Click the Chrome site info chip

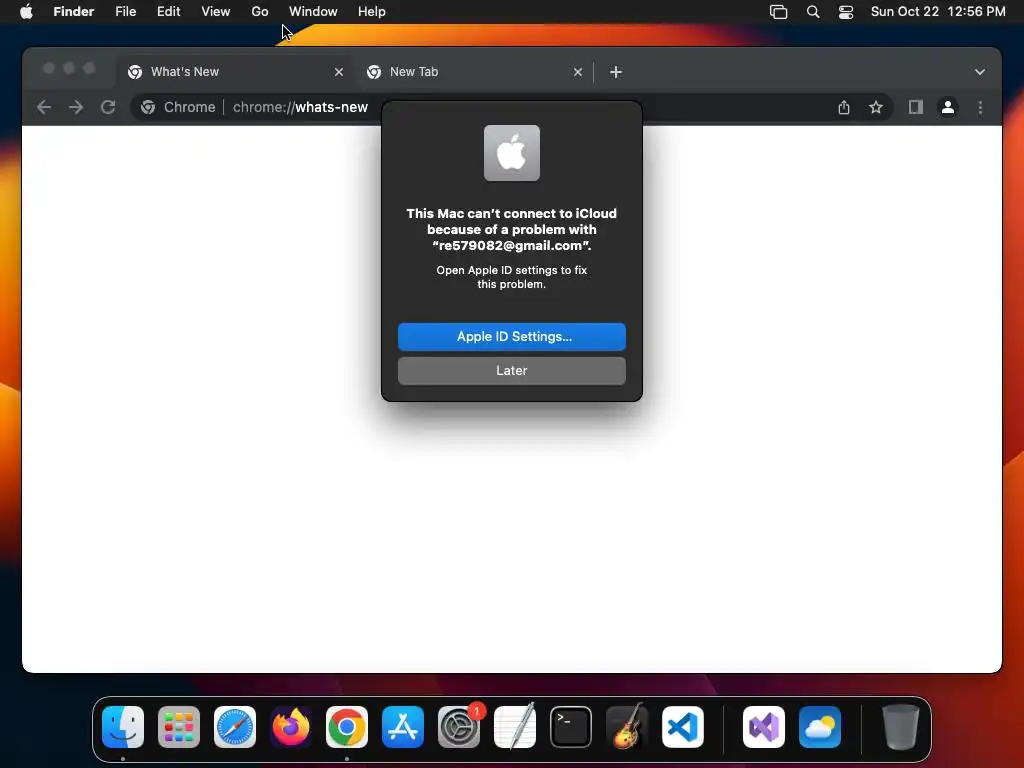coord(178,107)
